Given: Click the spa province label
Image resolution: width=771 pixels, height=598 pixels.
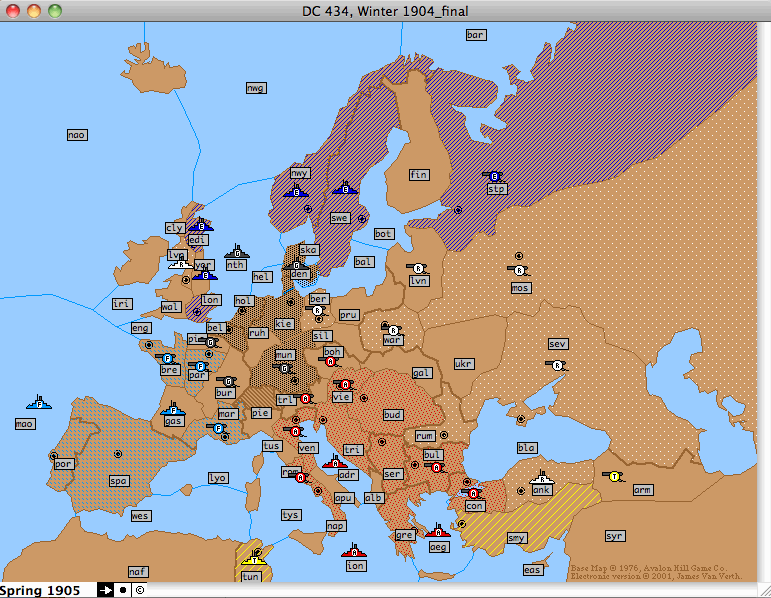Looking at the screenshot, I should pyautogui.click(x=119, y=480).
